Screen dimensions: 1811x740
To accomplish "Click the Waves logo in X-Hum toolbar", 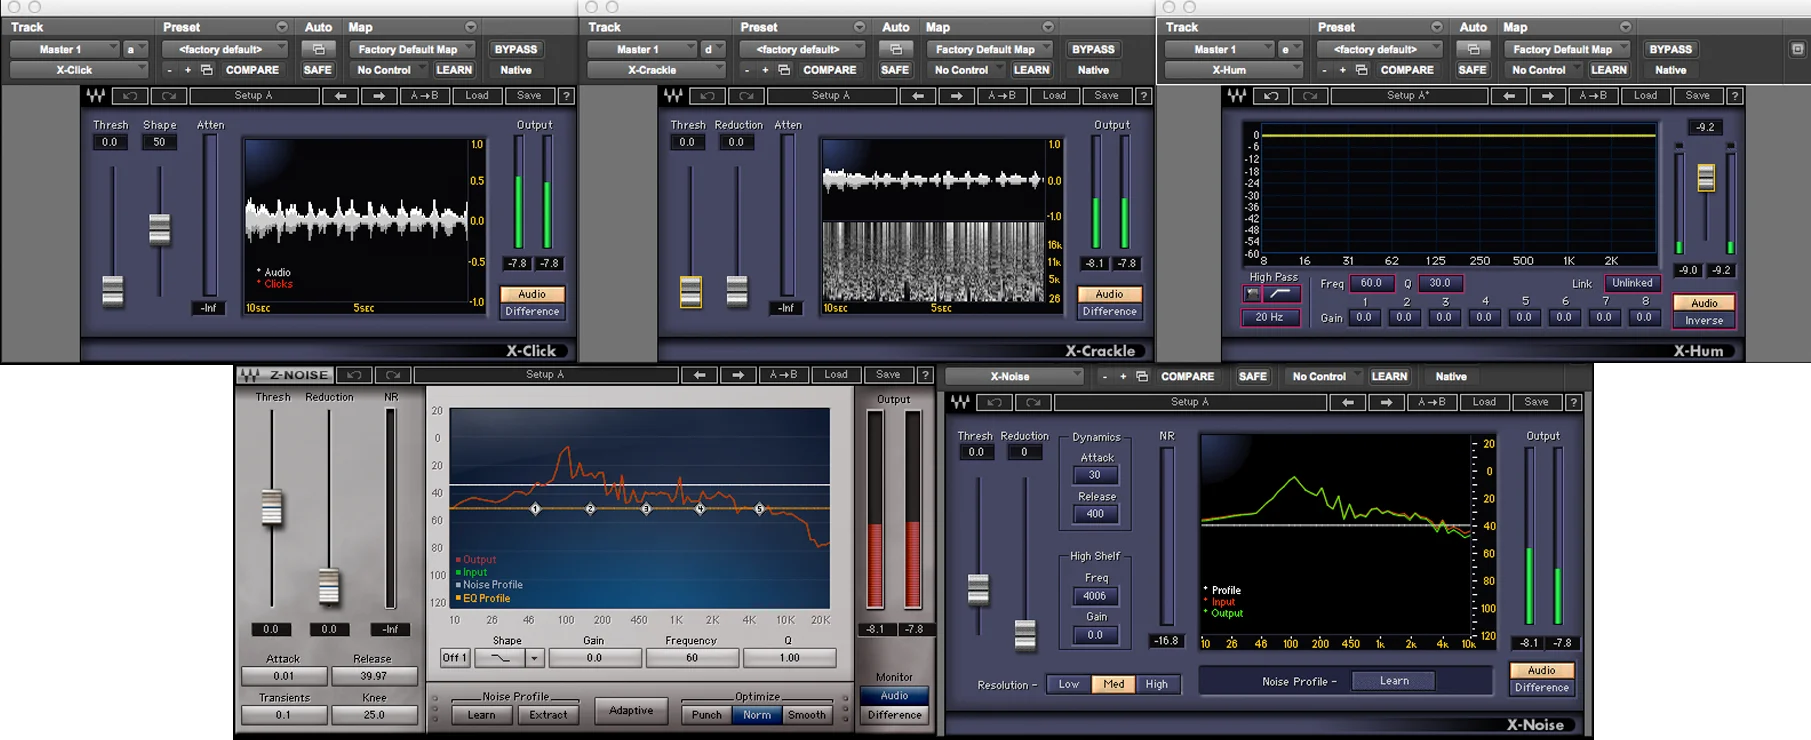I will click(x=1237, y=96).
